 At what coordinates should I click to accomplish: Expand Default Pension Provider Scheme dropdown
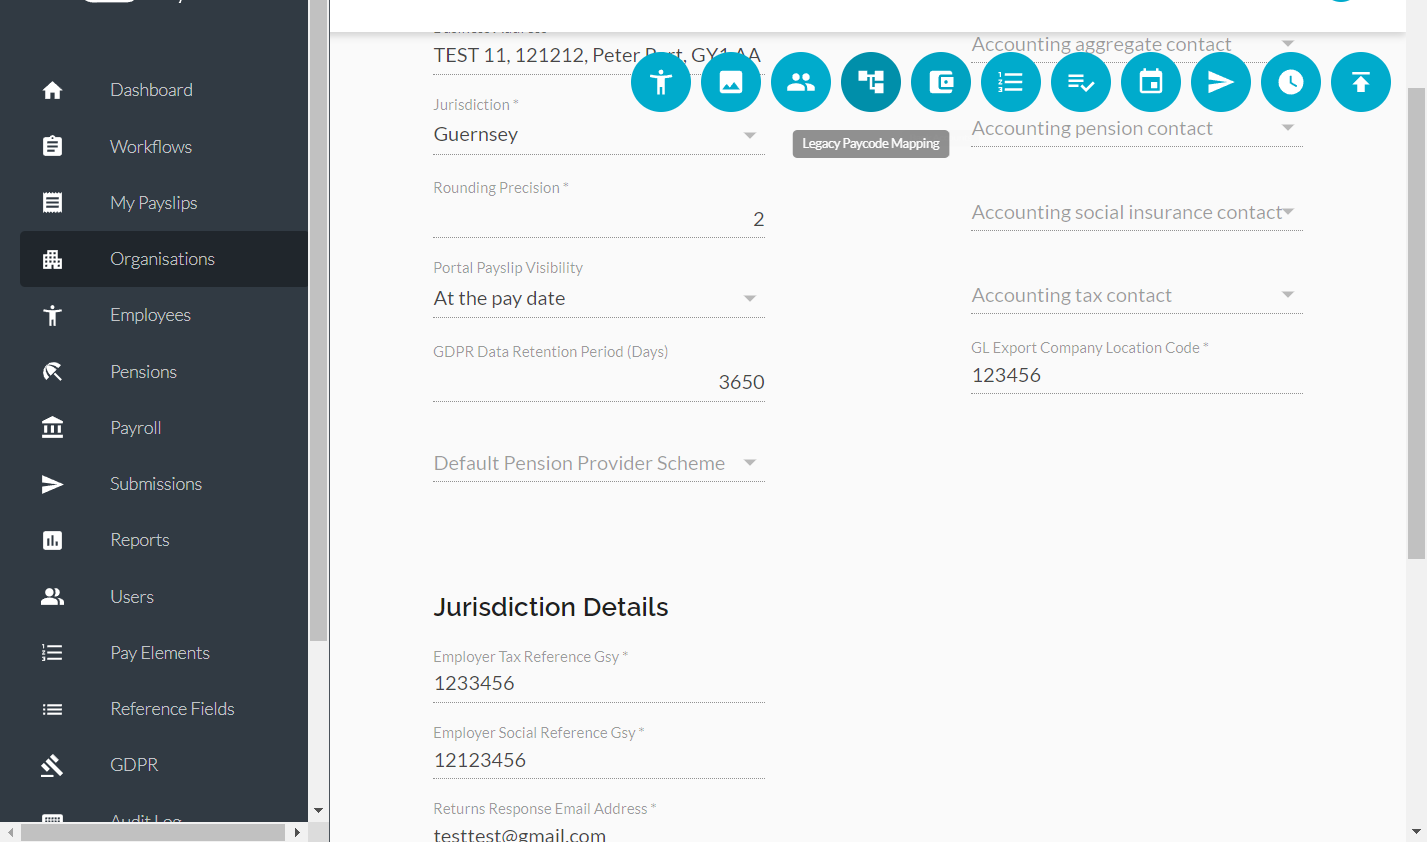pyautogui.click(x=599, y=463)
